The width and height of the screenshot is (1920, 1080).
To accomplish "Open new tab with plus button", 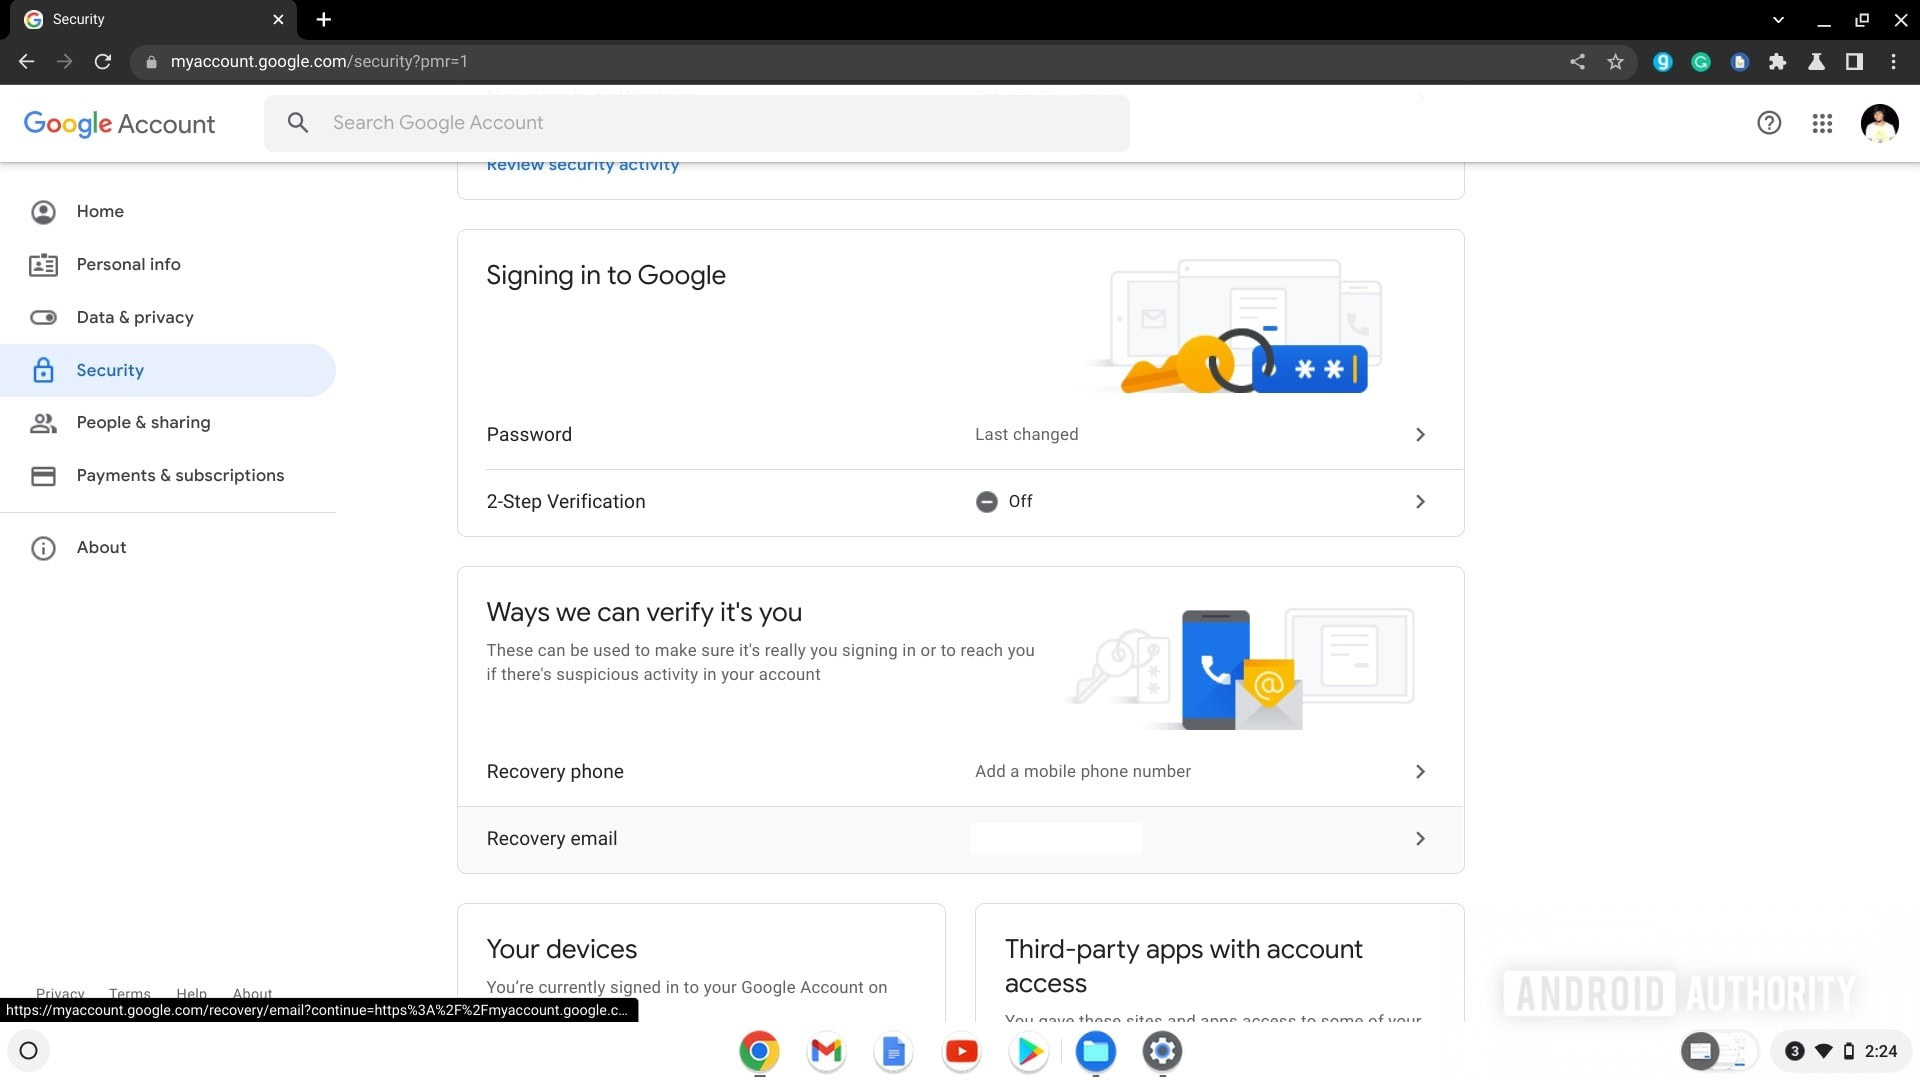I will 323,19.
